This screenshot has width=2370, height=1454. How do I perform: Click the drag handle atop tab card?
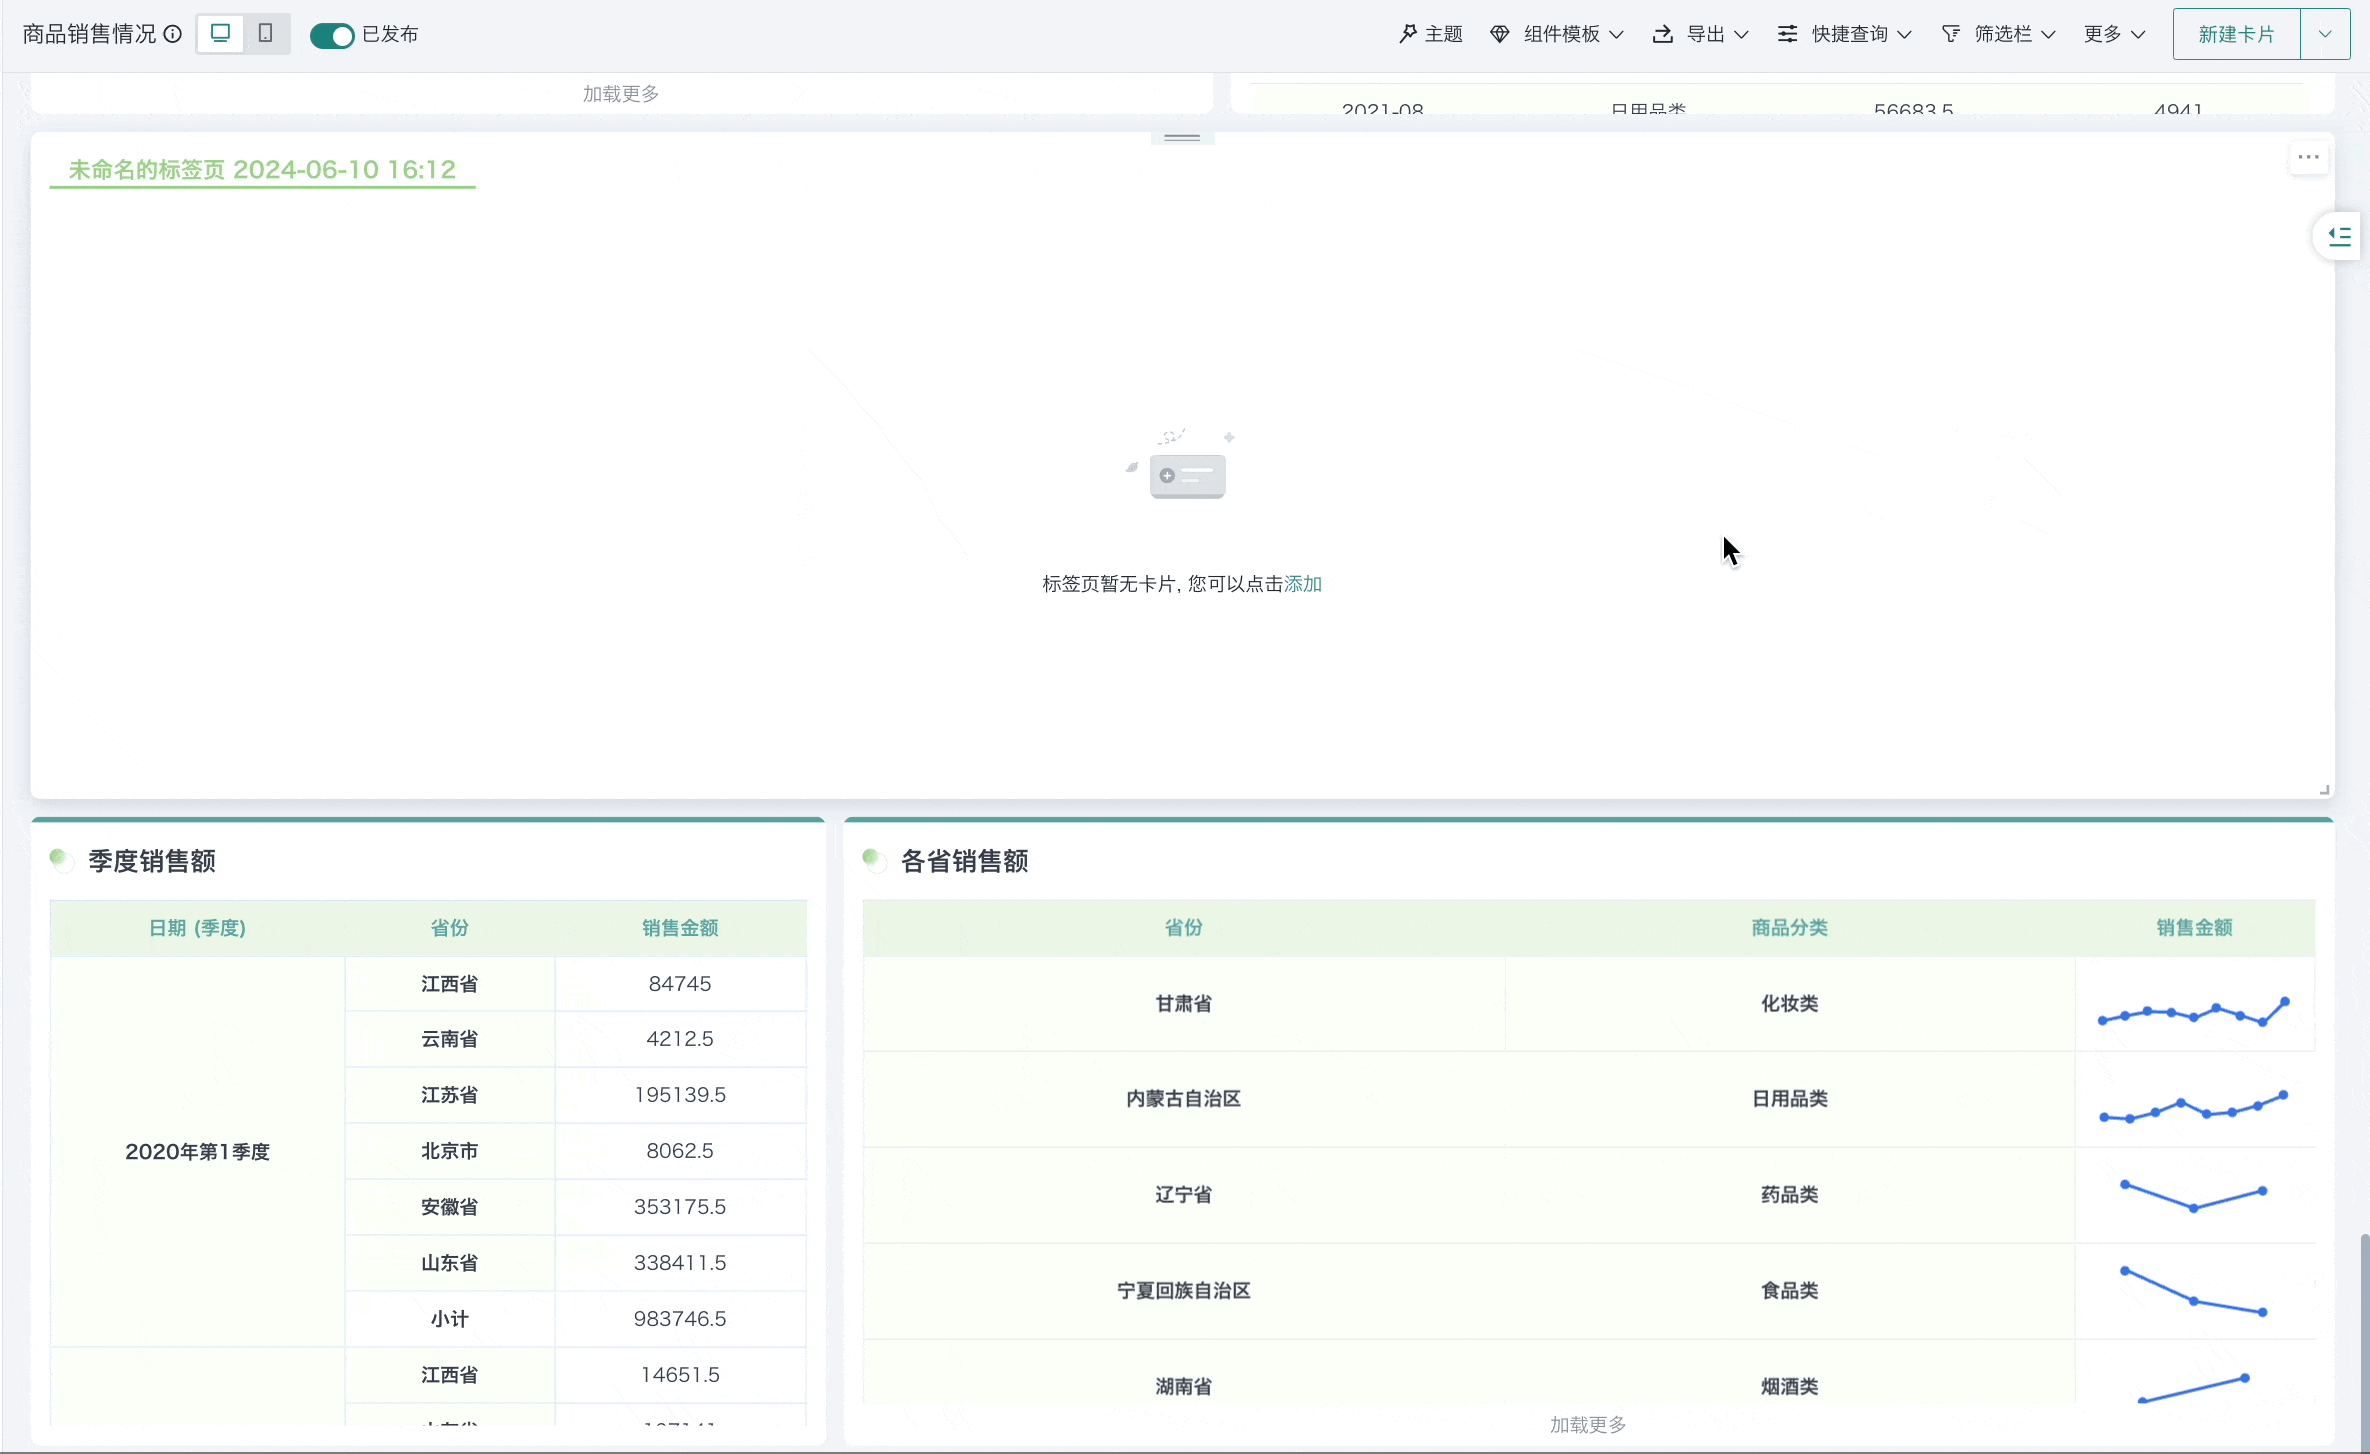click(1182, 138)
